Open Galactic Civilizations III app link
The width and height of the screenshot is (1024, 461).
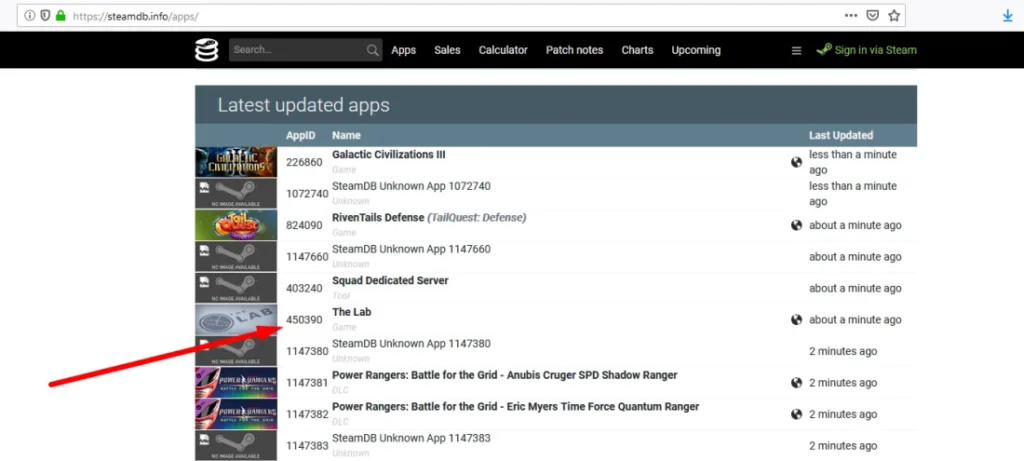click(389, 155)
